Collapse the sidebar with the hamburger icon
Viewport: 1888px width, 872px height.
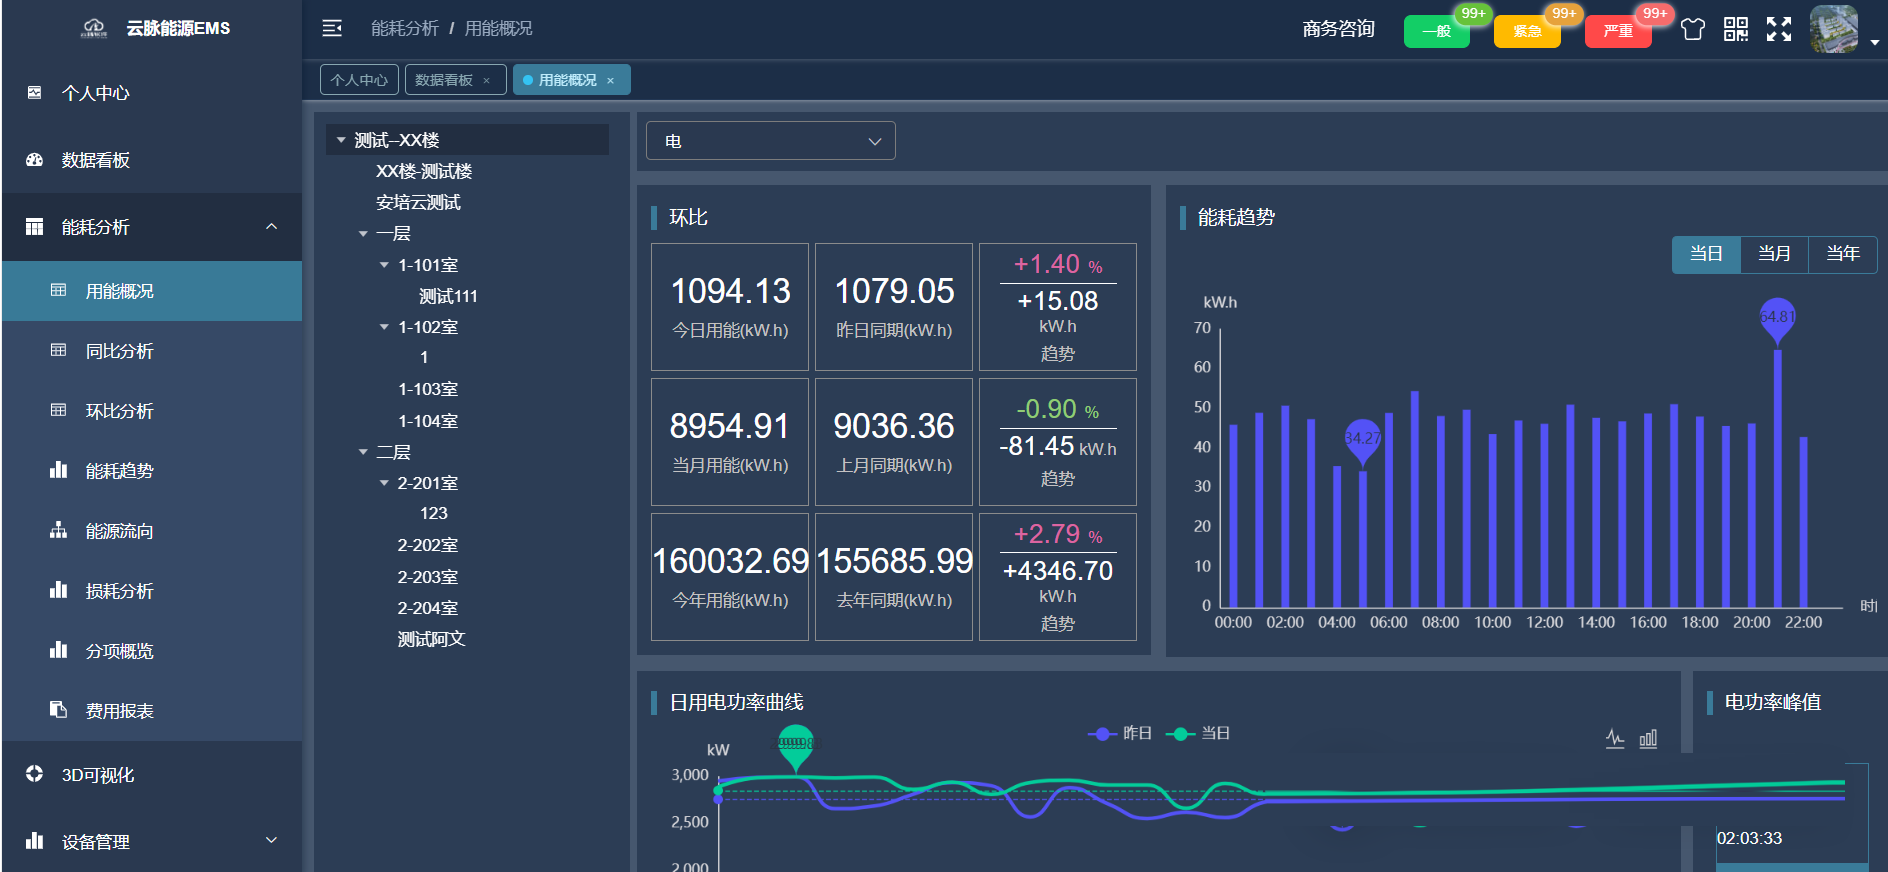332,28
